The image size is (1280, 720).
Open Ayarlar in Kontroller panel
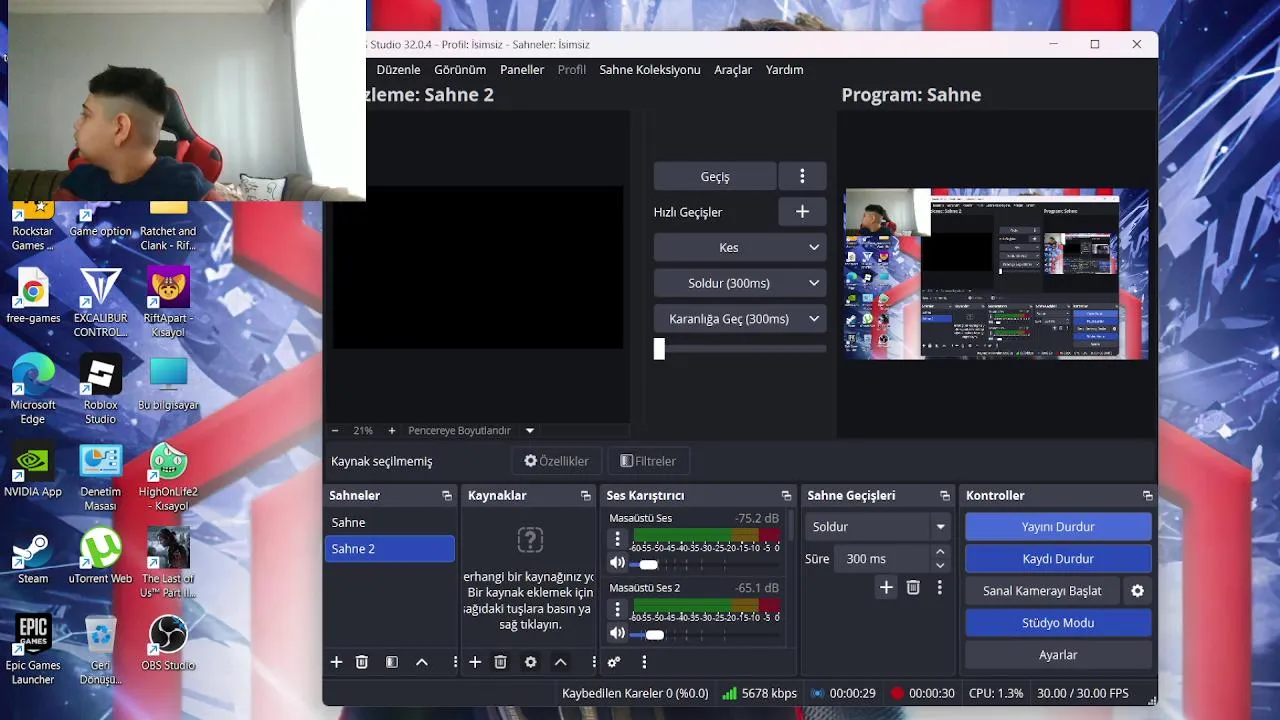1058,655
